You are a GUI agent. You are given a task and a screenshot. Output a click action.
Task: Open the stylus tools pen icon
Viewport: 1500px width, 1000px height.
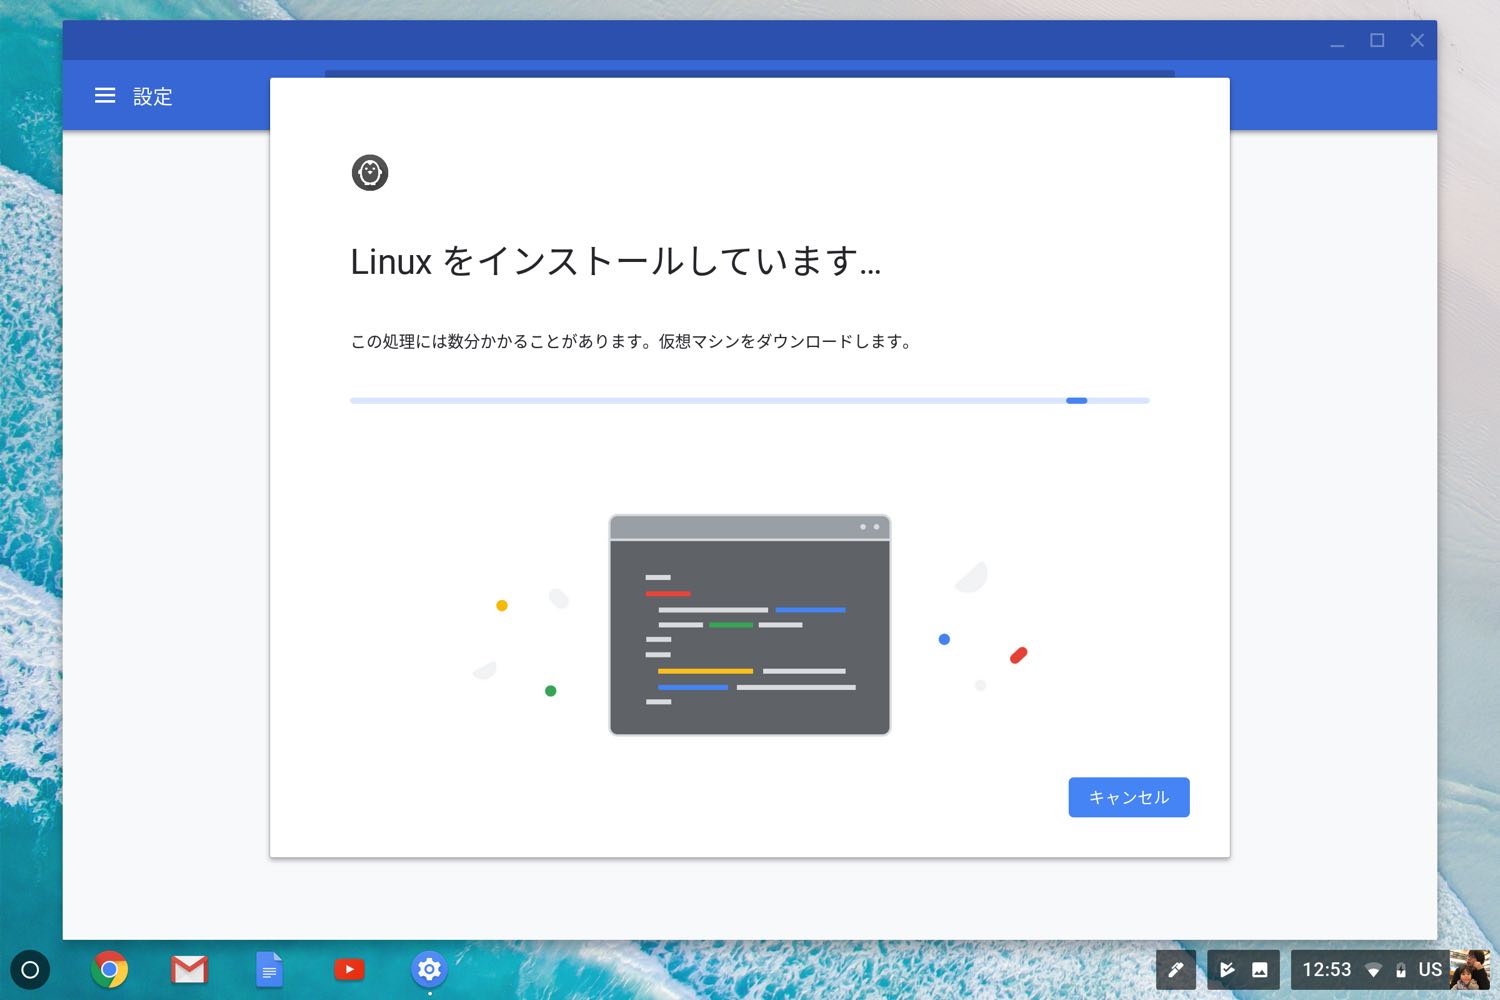(1176, 969)
